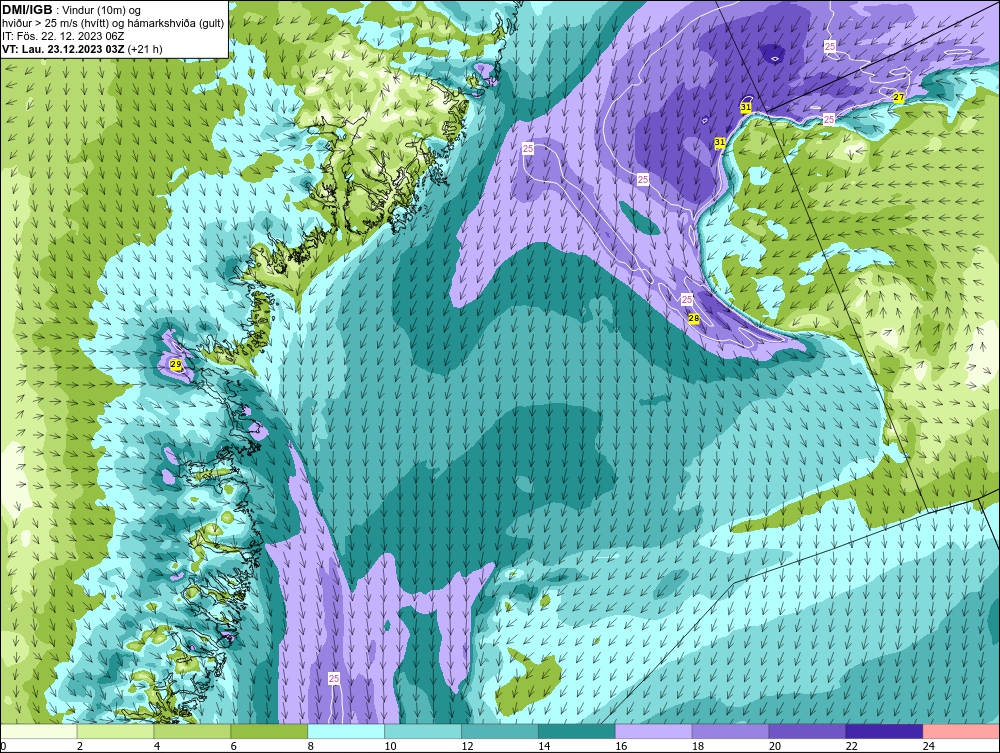This screenshot has width=1000, height=753.
Task: Select legend scale number '12'
Action: pyautogui.click(x=467, y=746)
